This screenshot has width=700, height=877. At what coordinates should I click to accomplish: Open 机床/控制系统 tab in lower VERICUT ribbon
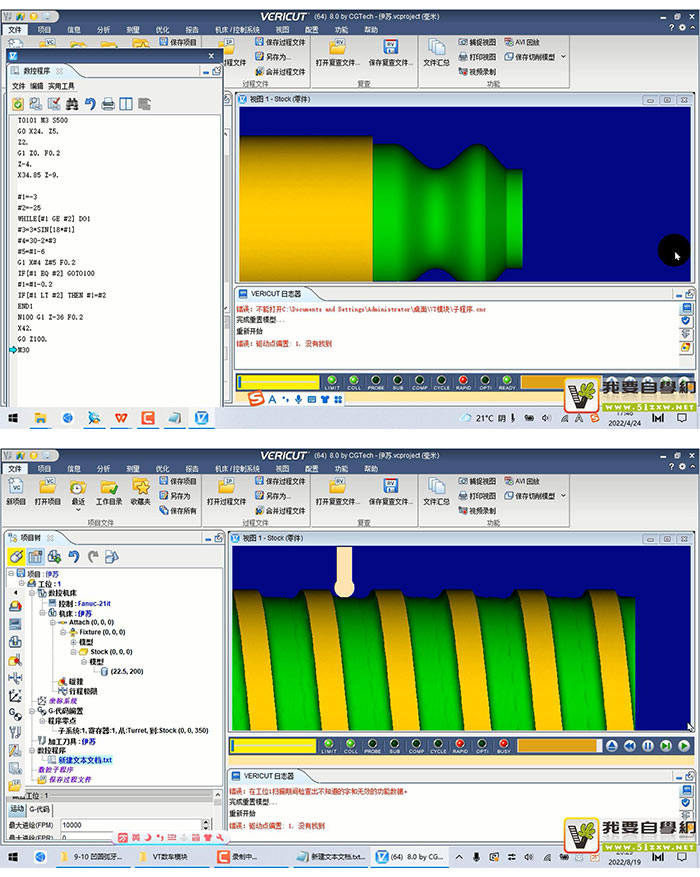237,469
